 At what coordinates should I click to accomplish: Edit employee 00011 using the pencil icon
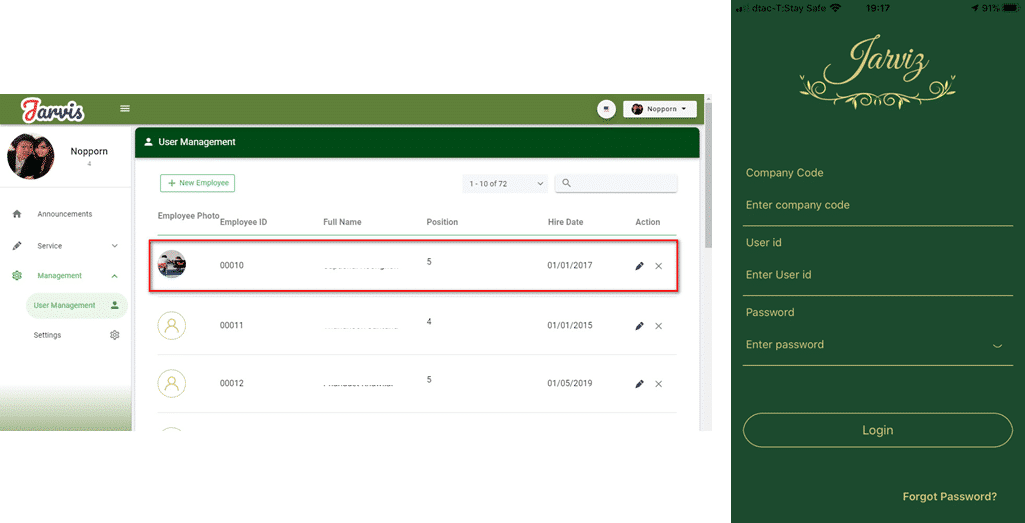pyautogui.click(x=639, y=326)
